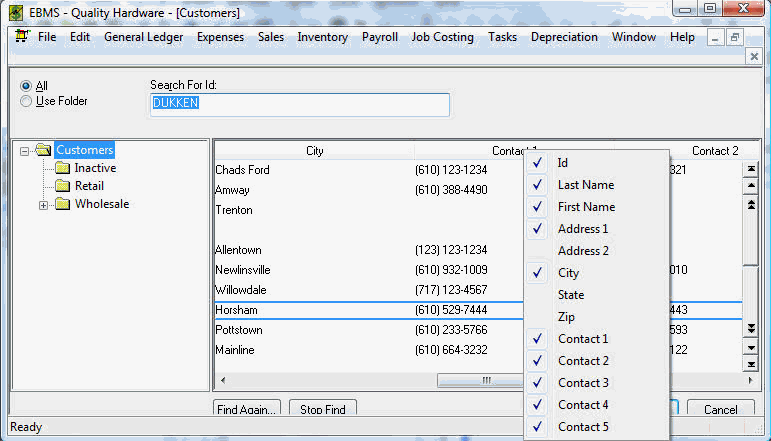
Task: Open the Inventory menu
Action: [322, 37]
